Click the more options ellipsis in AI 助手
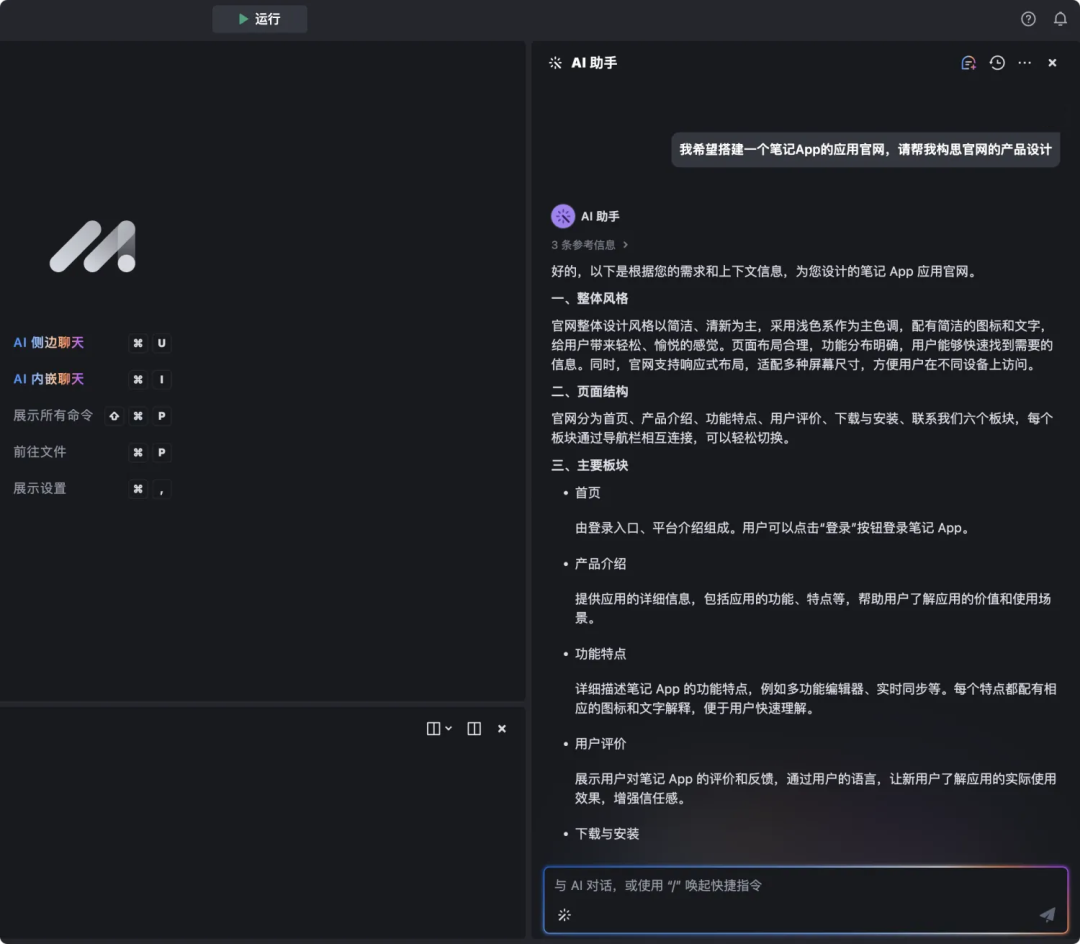1080x944 pixels. point(1024,62)
